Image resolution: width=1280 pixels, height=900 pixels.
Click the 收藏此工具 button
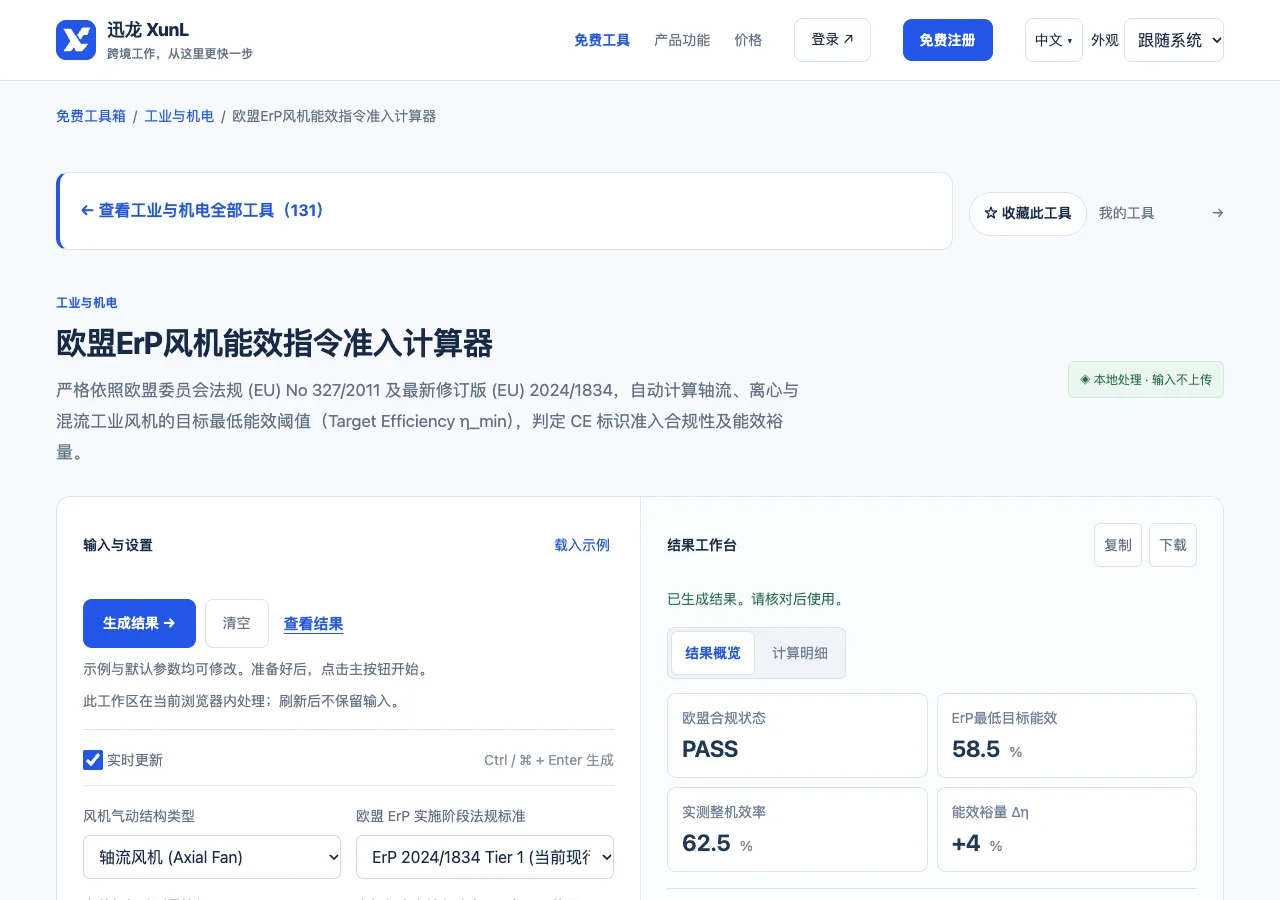[x=1028, y=214]
